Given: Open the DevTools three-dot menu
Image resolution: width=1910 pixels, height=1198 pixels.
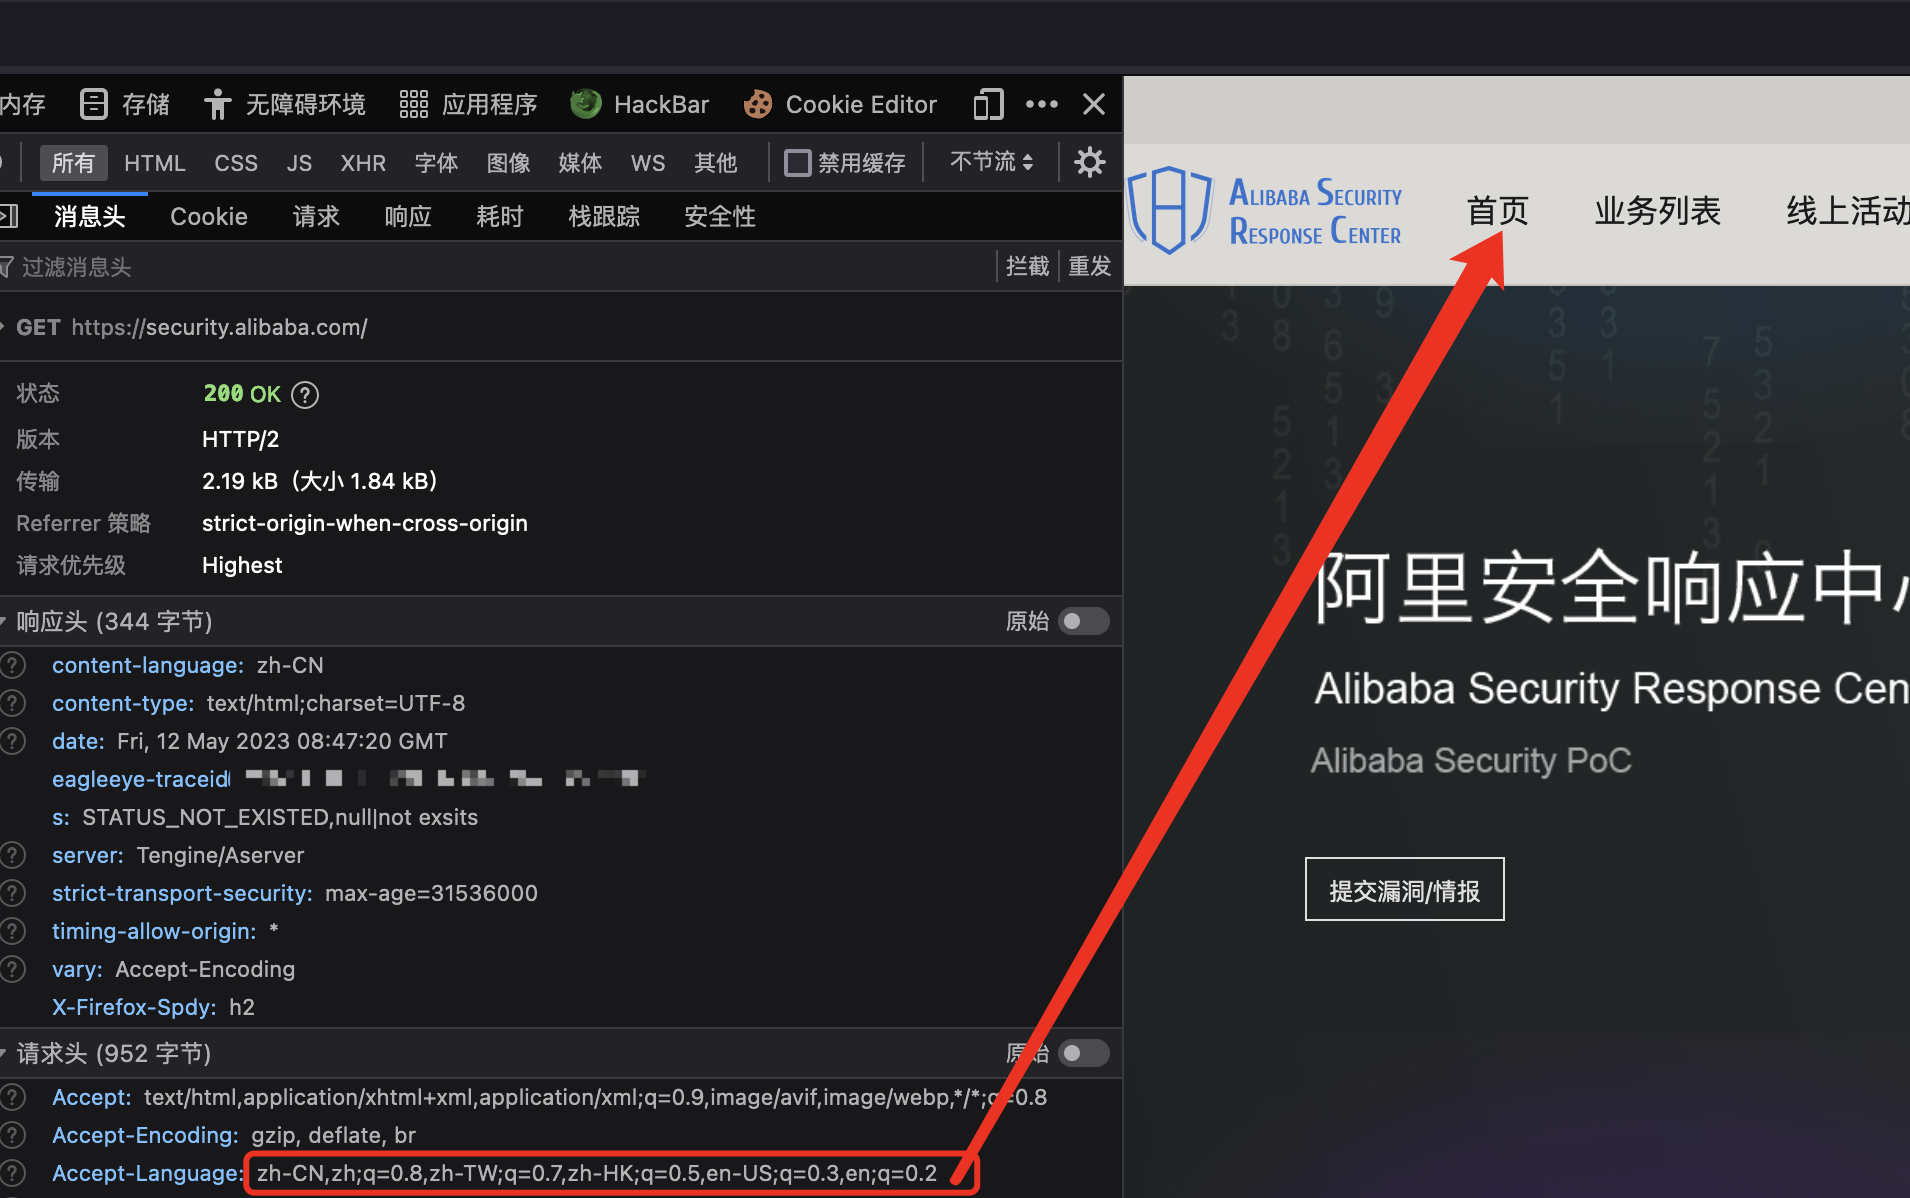Looking at the screenshot, I should (1041, 104).
